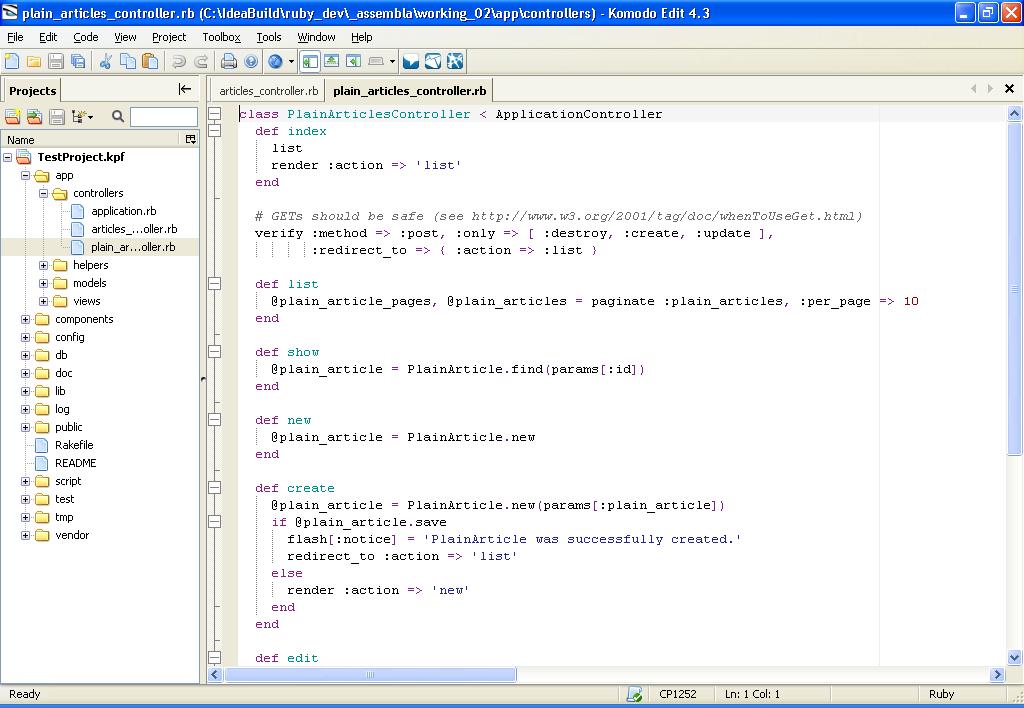Click the magnifier search icon in Projects
This screenshot has height=708, width=1024.
tap(118, 116)
